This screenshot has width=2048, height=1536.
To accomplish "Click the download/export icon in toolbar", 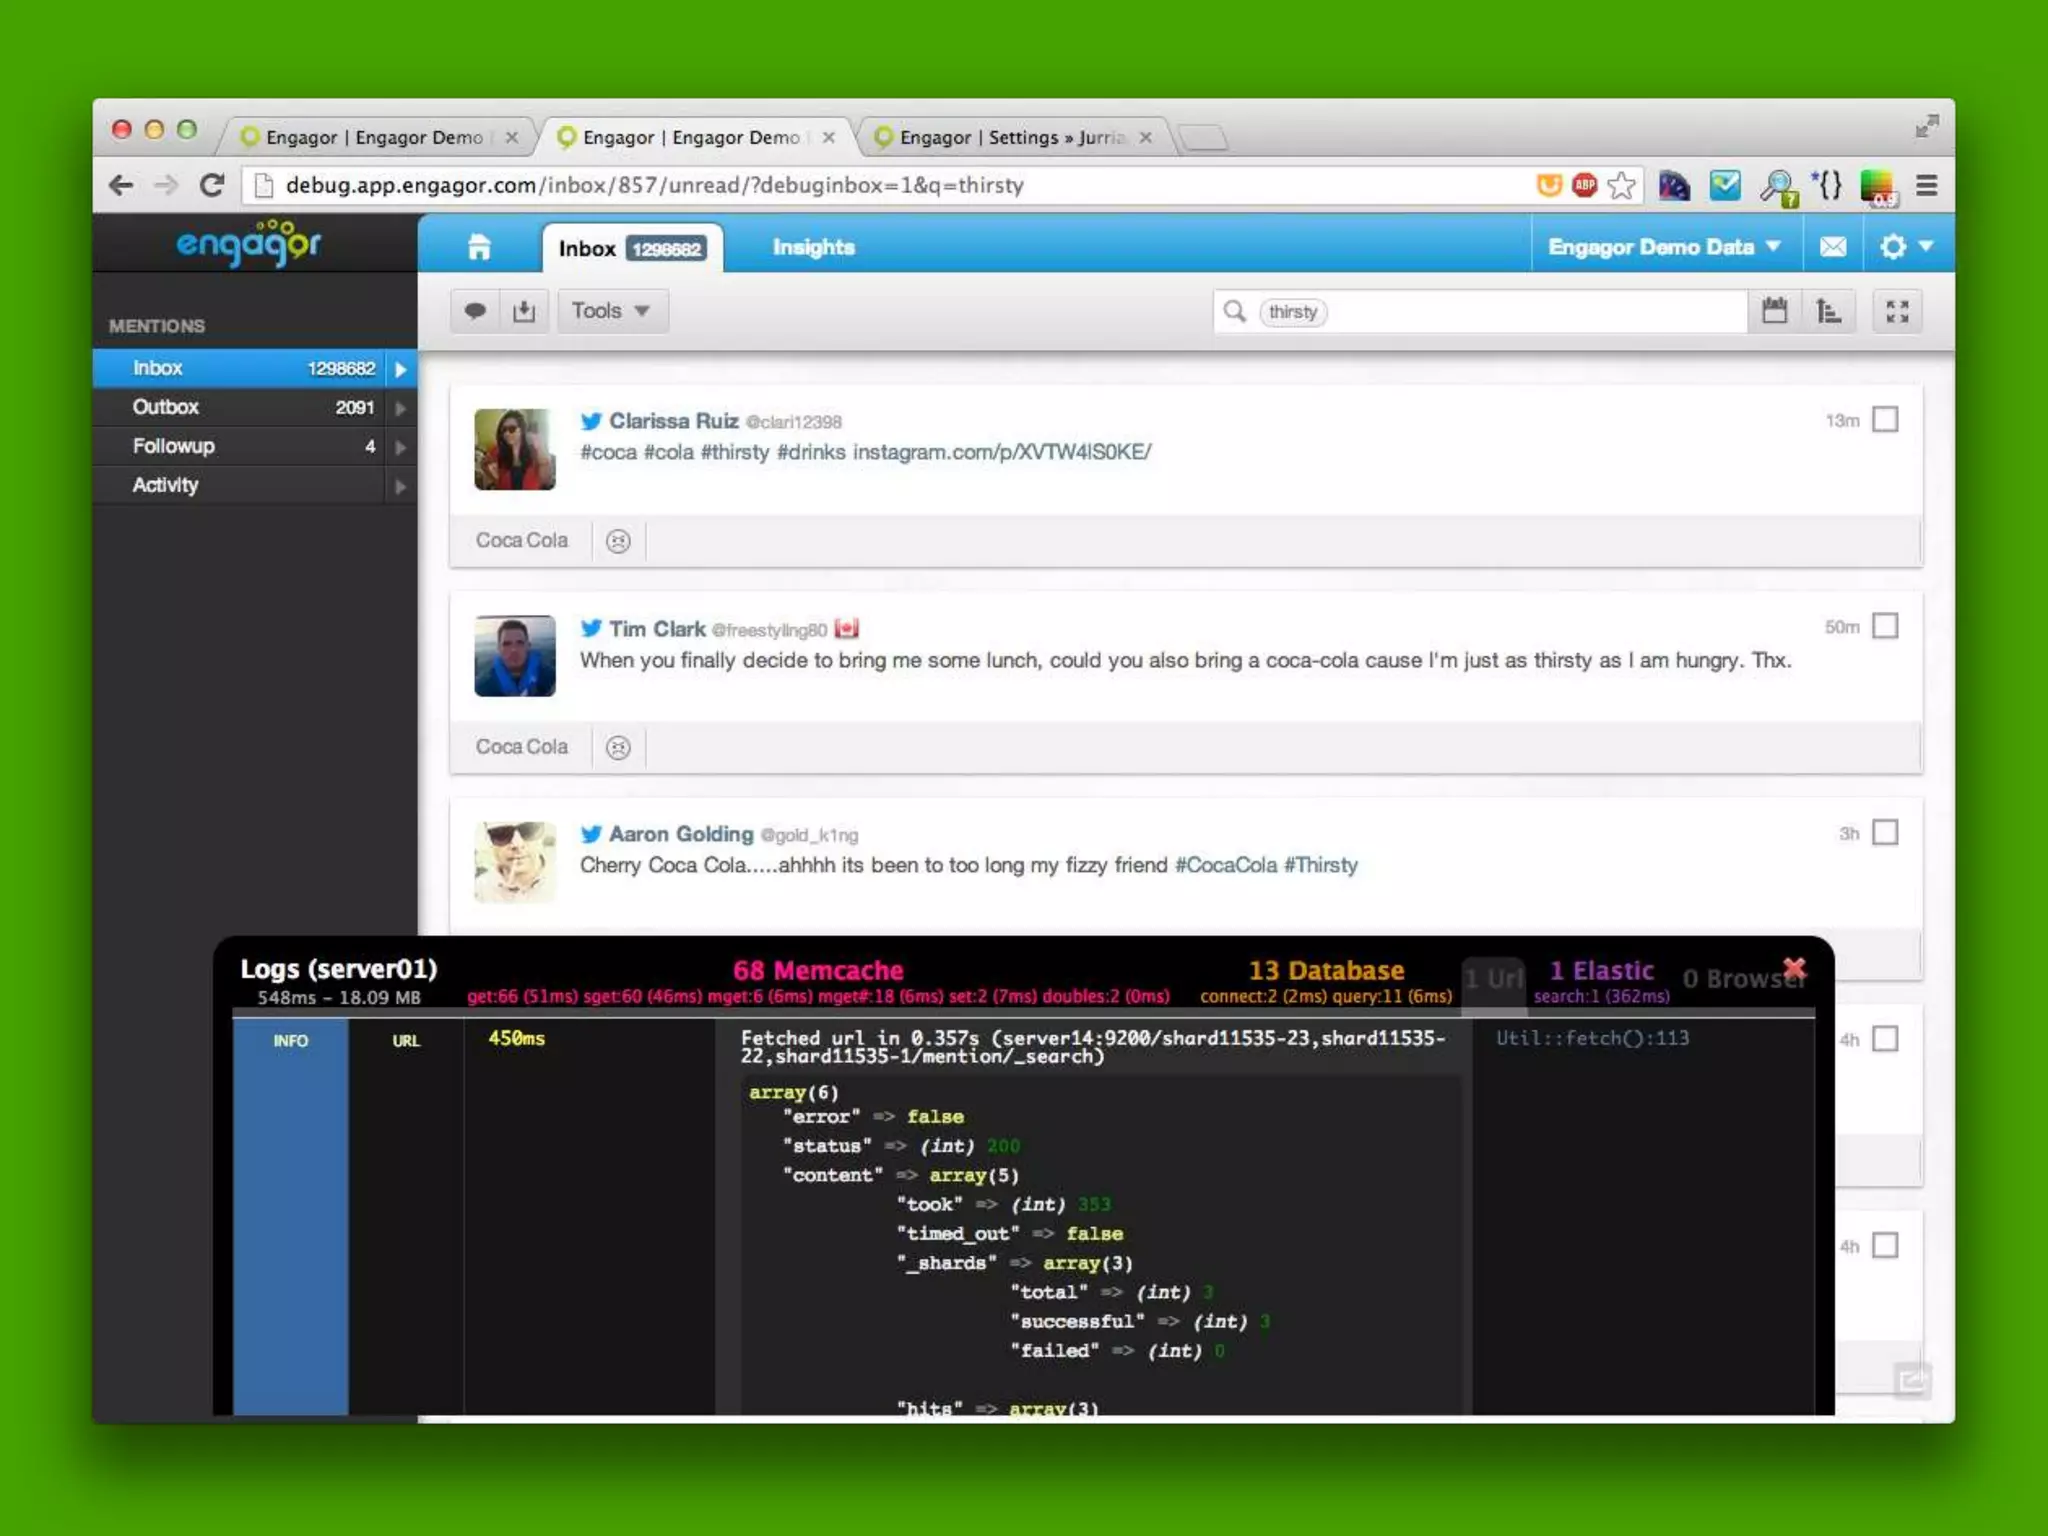I will pyautogui.click(x=524, y=311).
